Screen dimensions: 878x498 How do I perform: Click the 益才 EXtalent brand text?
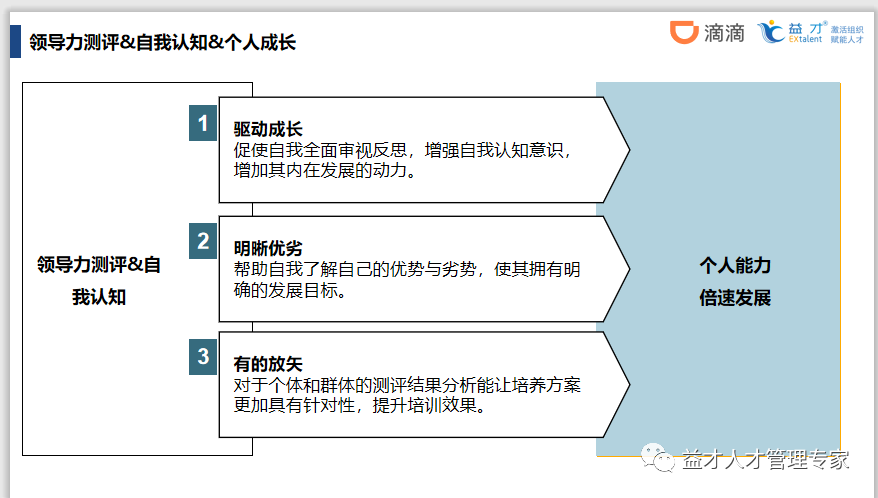point(806,32)
